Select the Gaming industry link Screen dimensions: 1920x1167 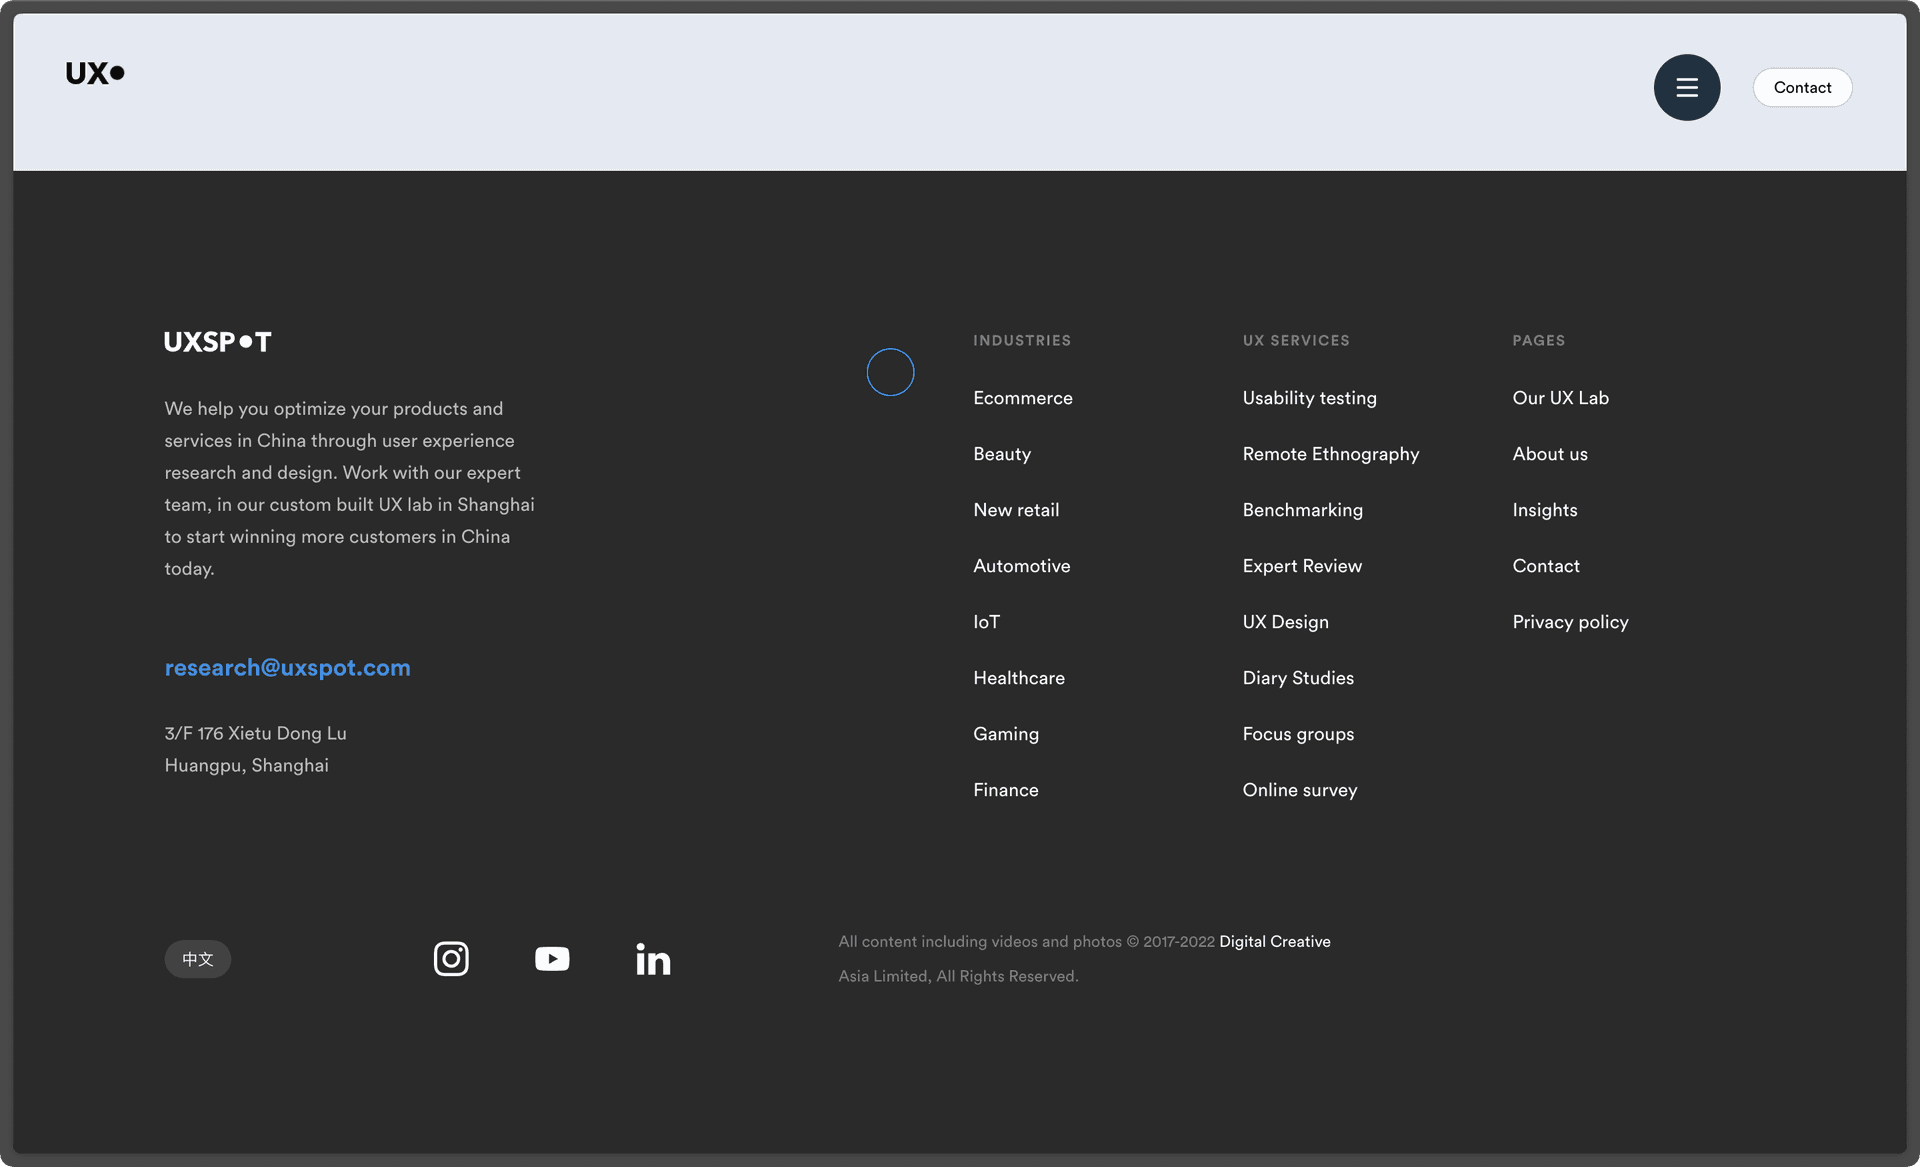1005,733
